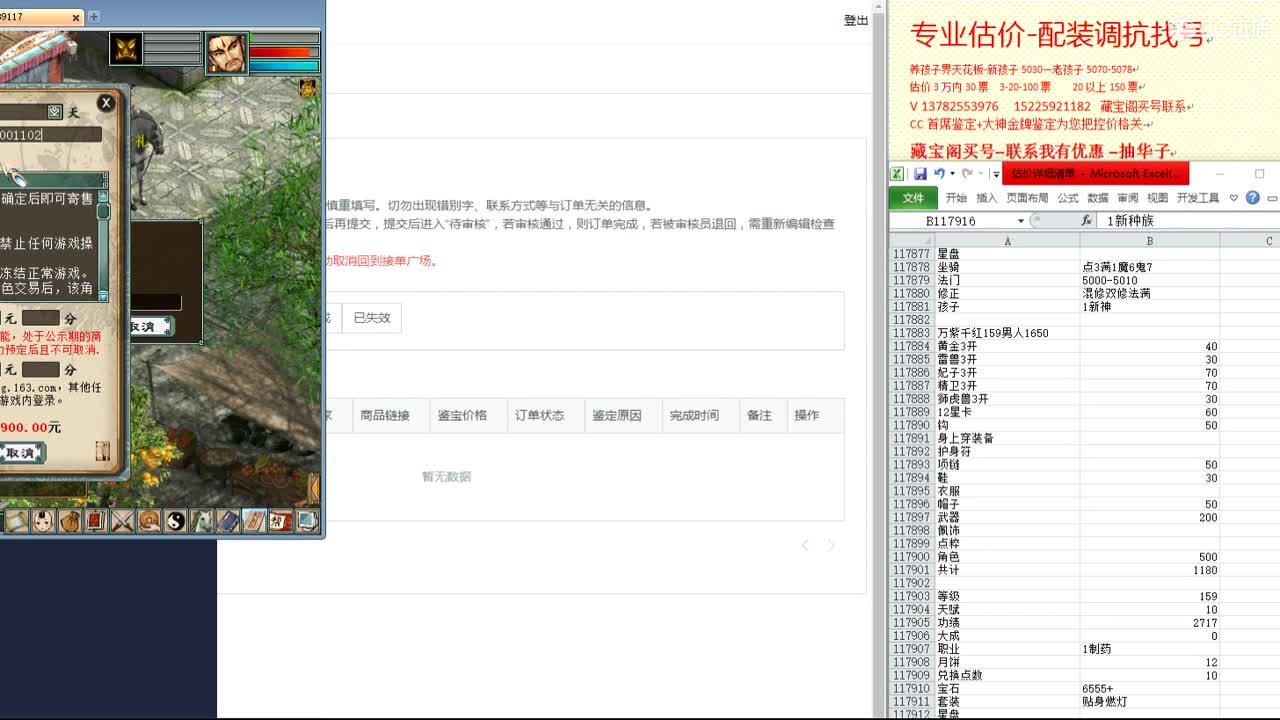
Task: Click the Excel application logo icon
Action: coord(897,174)
